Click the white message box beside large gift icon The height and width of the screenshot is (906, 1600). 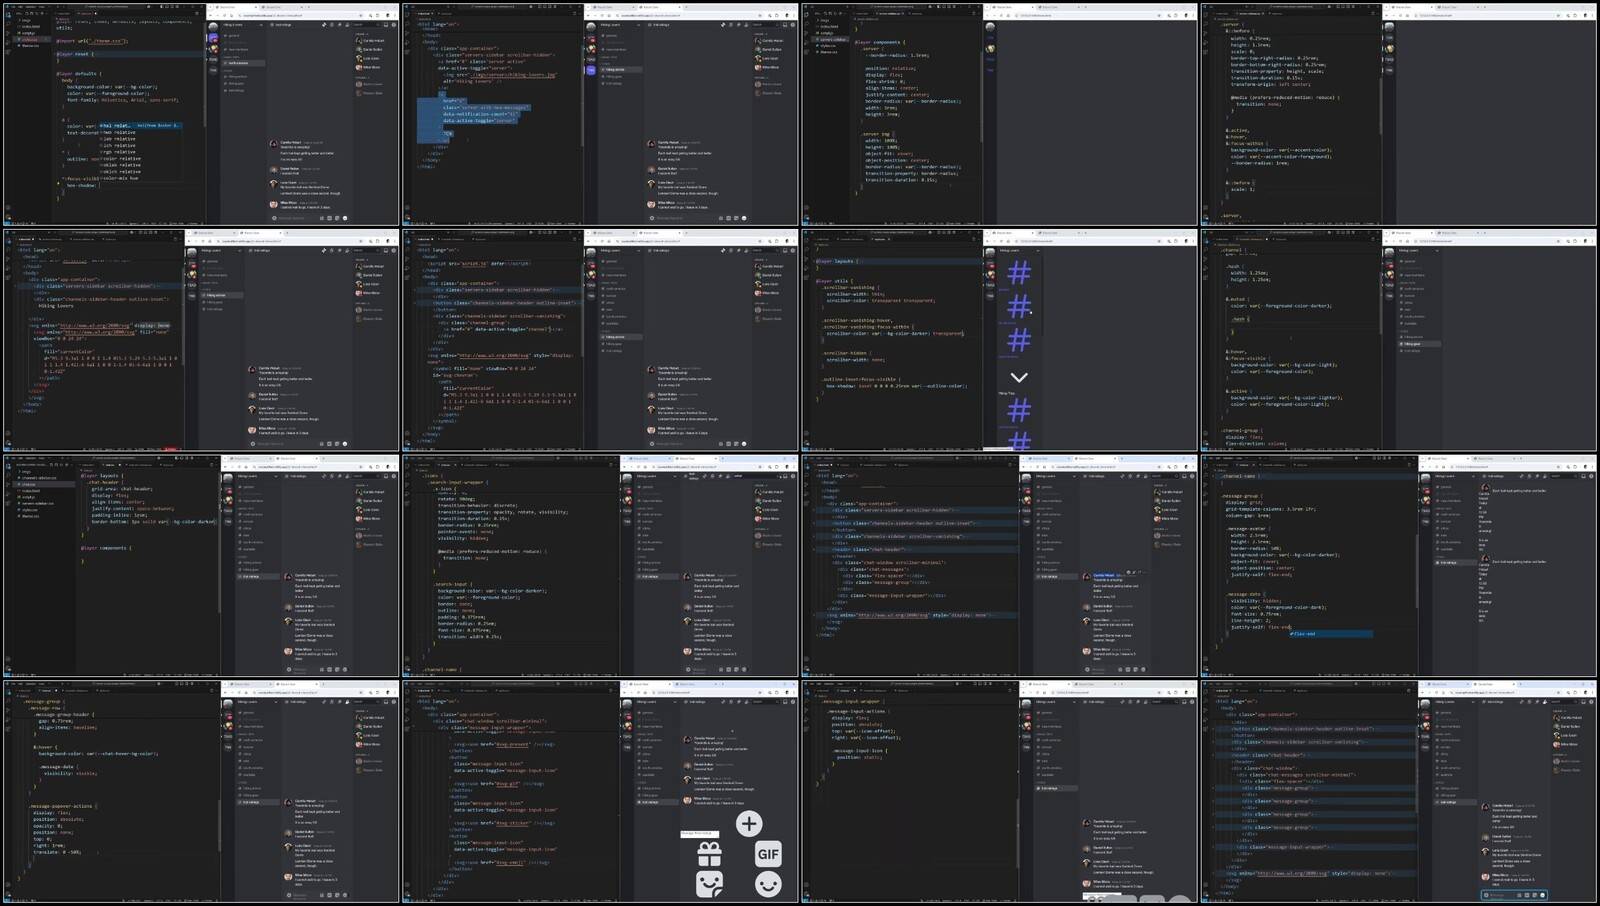click(x=699, y=833)
